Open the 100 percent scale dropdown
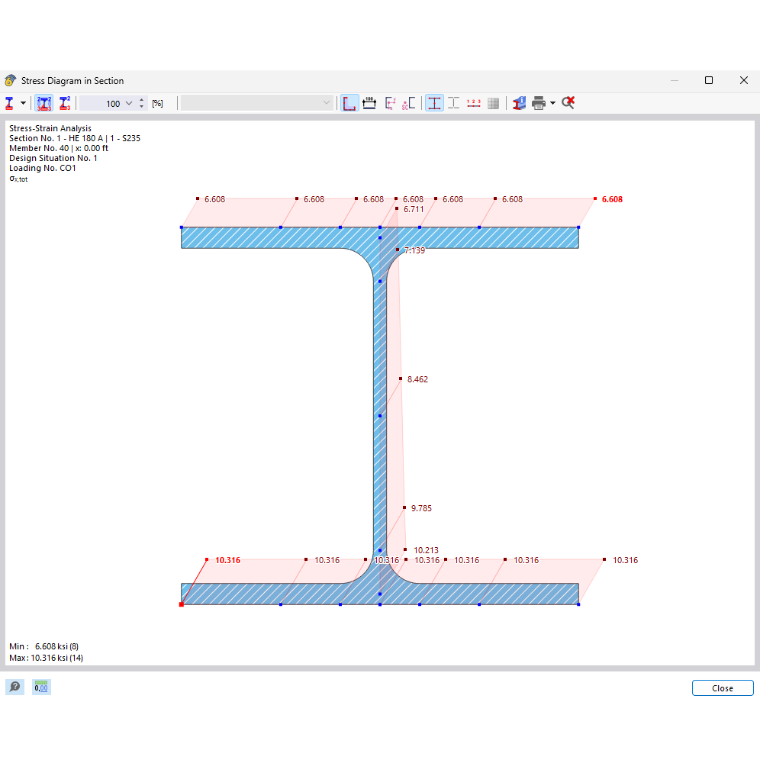The image size is (760, 772). (129, 103)
